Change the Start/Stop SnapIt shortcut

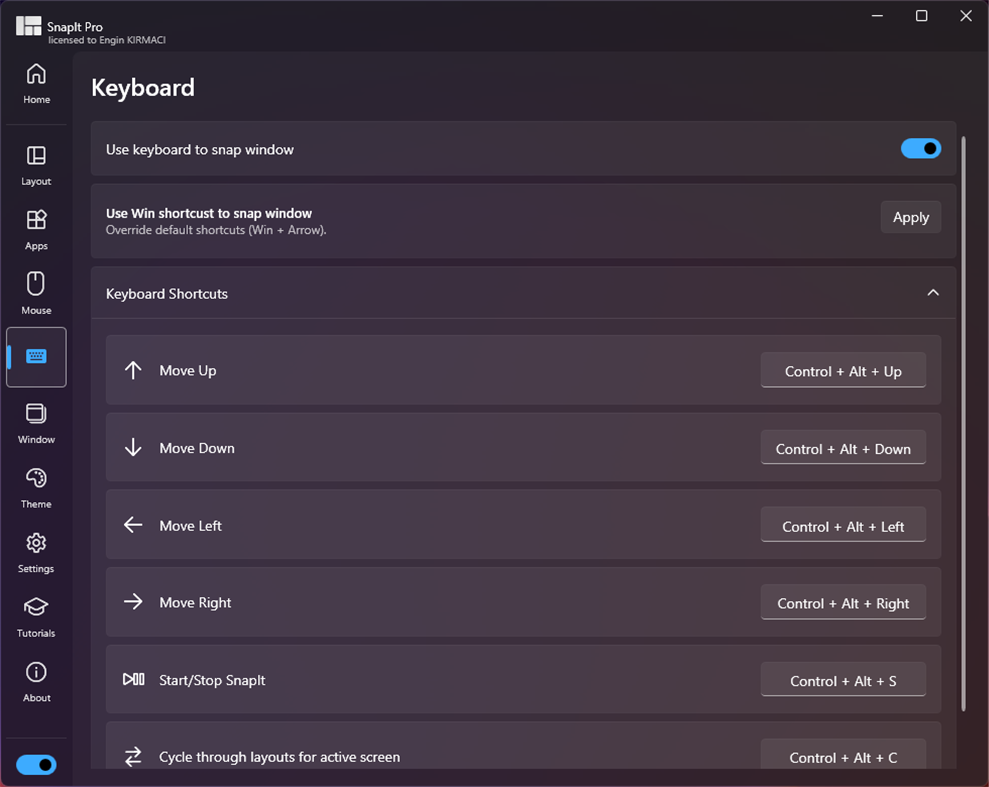click(843, 680)
